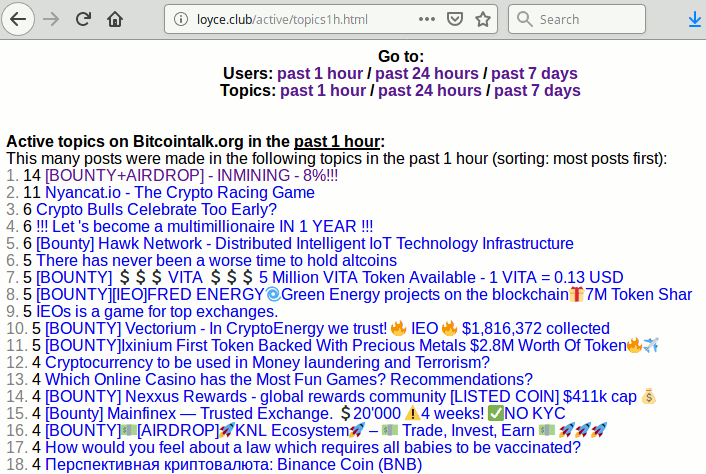Open Topics past 24 hours link

(x=430, y=90)
